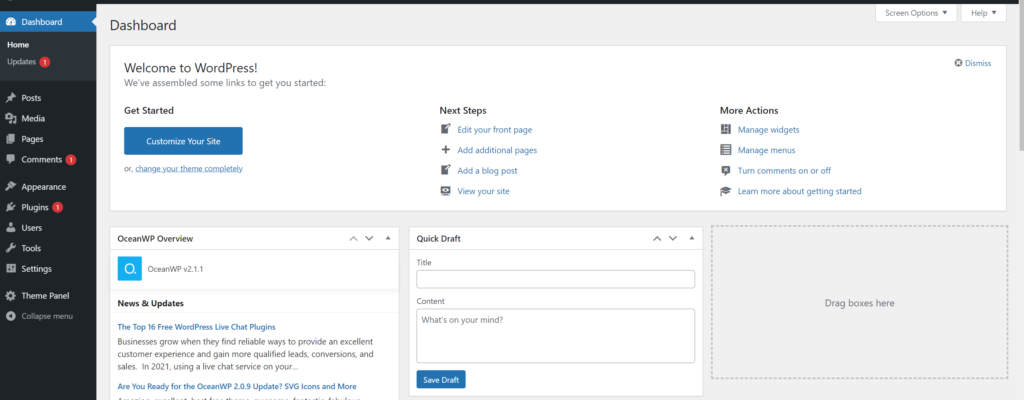Screen dimensions: 1024x400
Task: Click the Posts pushpin icon
Action: click(10, 98)
